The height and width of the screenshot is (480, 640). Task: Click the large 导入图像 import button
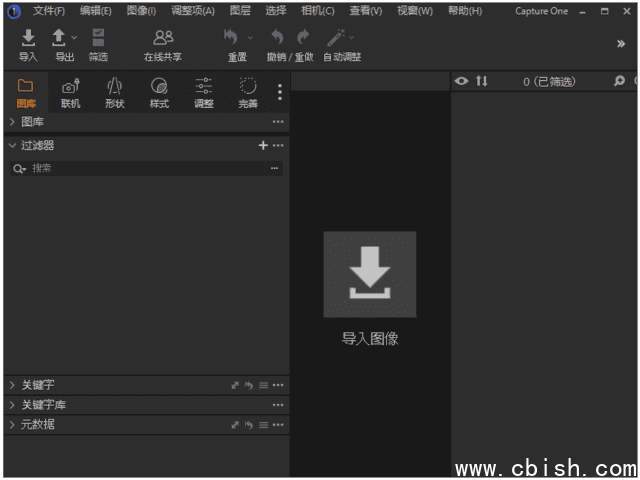point(370,275)
